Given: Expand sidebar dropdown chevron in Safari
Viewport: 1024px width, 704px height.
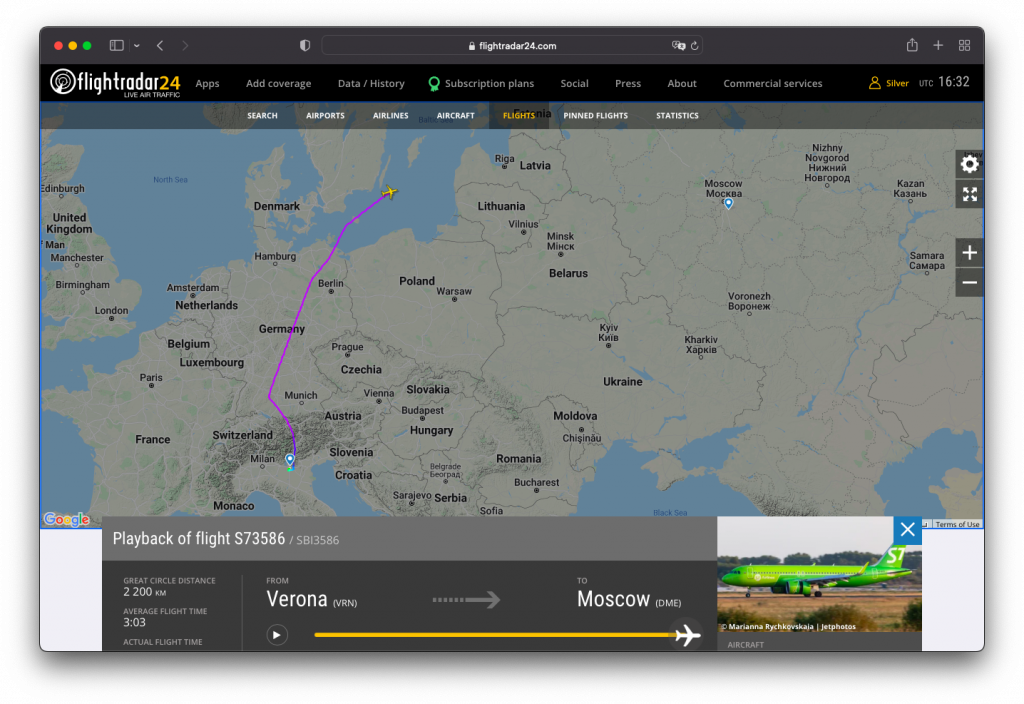Looking at the screenshot, I should coord(136,45).
